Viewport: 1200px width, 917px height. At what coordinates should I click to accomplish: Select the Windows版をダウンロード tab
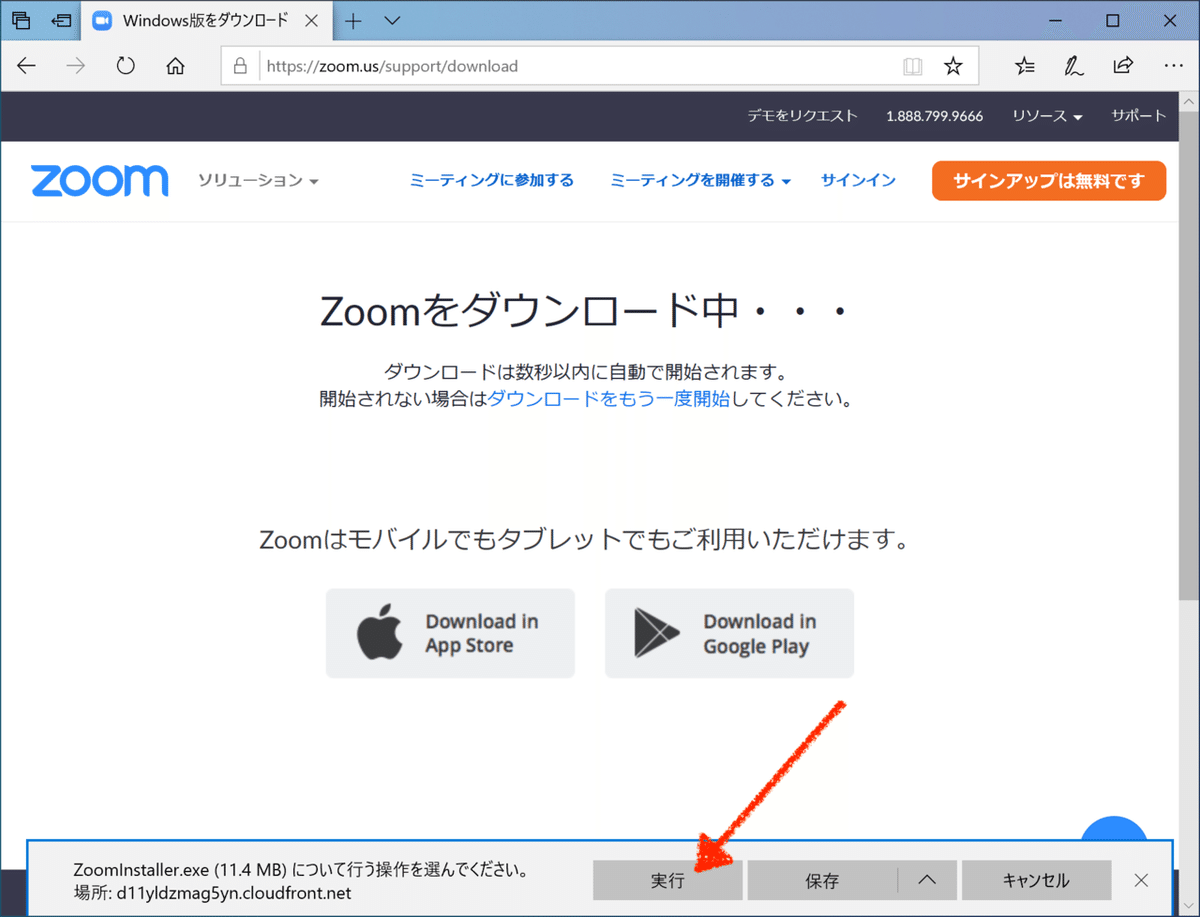click(x=205, y=21)
